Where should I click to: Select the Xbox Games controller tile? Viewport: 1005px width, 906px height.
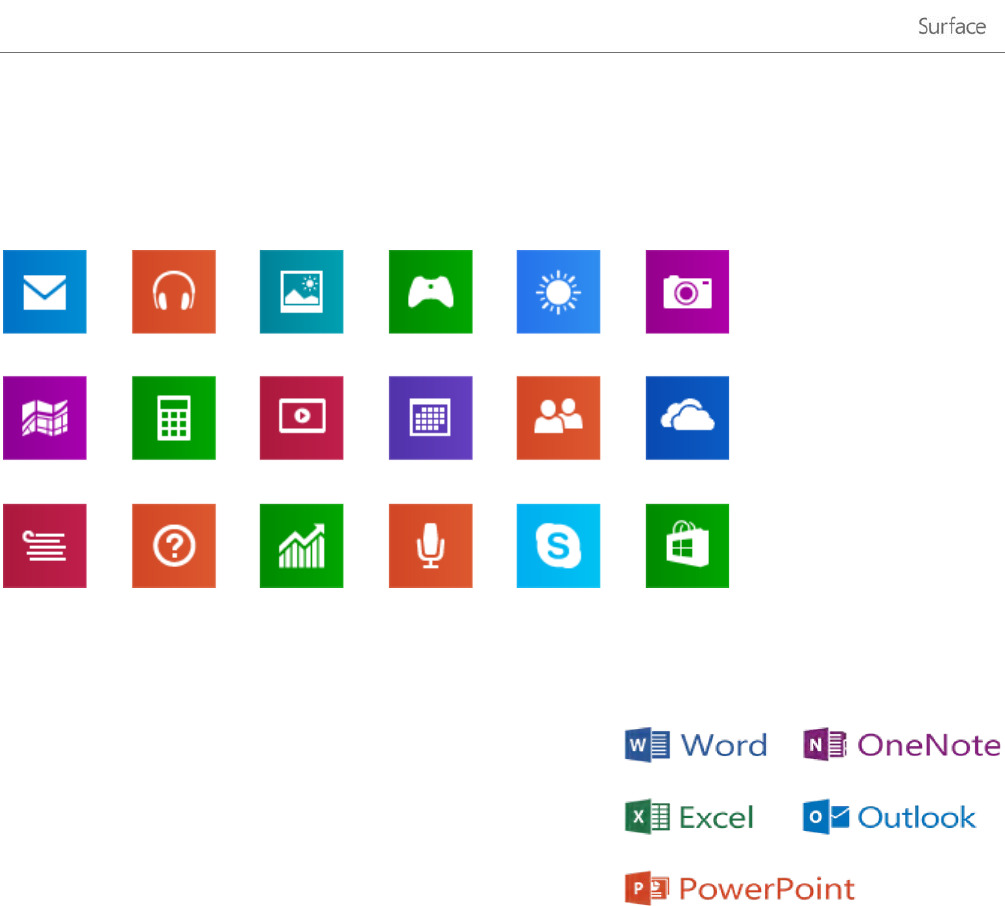(431, 292)
